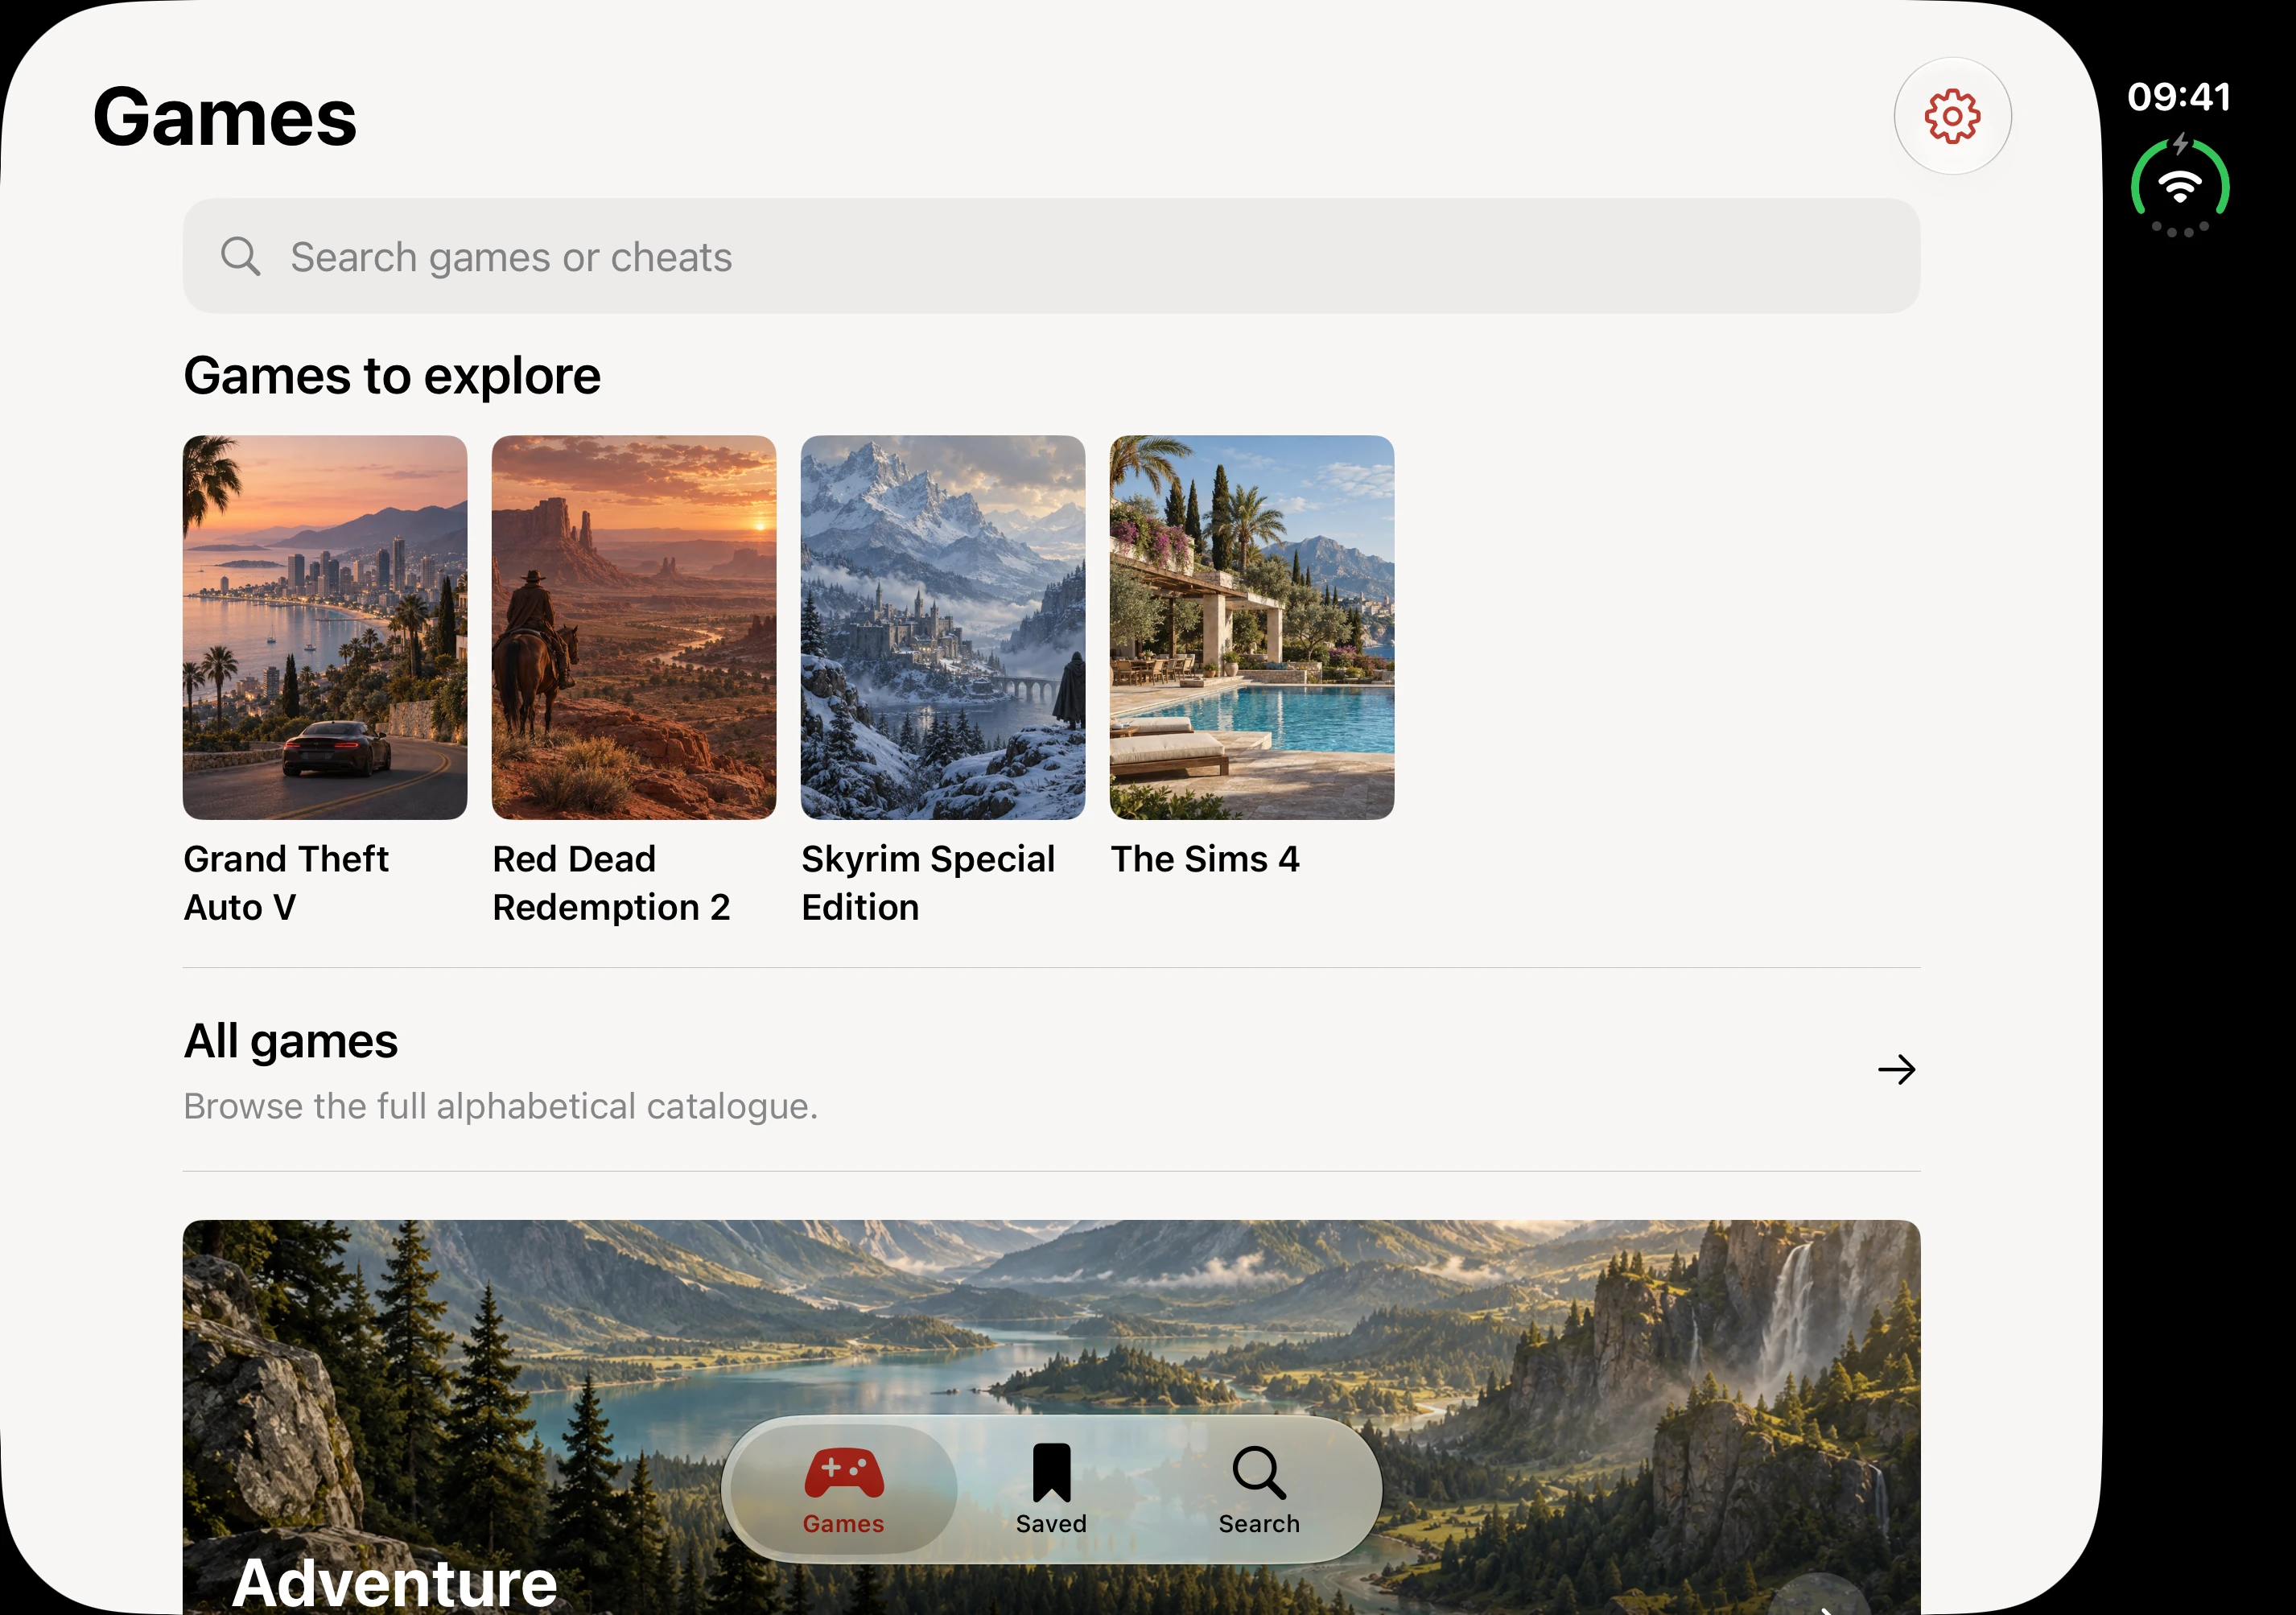Focus the 'Search games or cheats' field
The image size is (2296, 1615).
(1050, 256)
